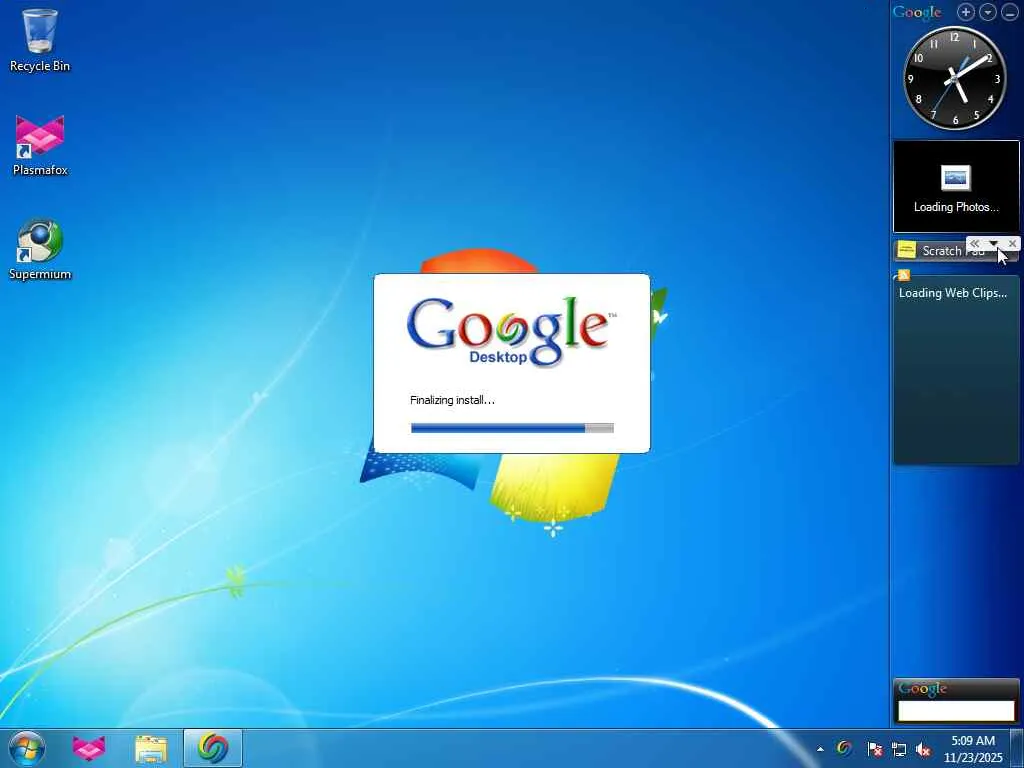Select the Plasmafox desktop shortcut
The image size is (1024, 768).
click(x=40, y=145)
